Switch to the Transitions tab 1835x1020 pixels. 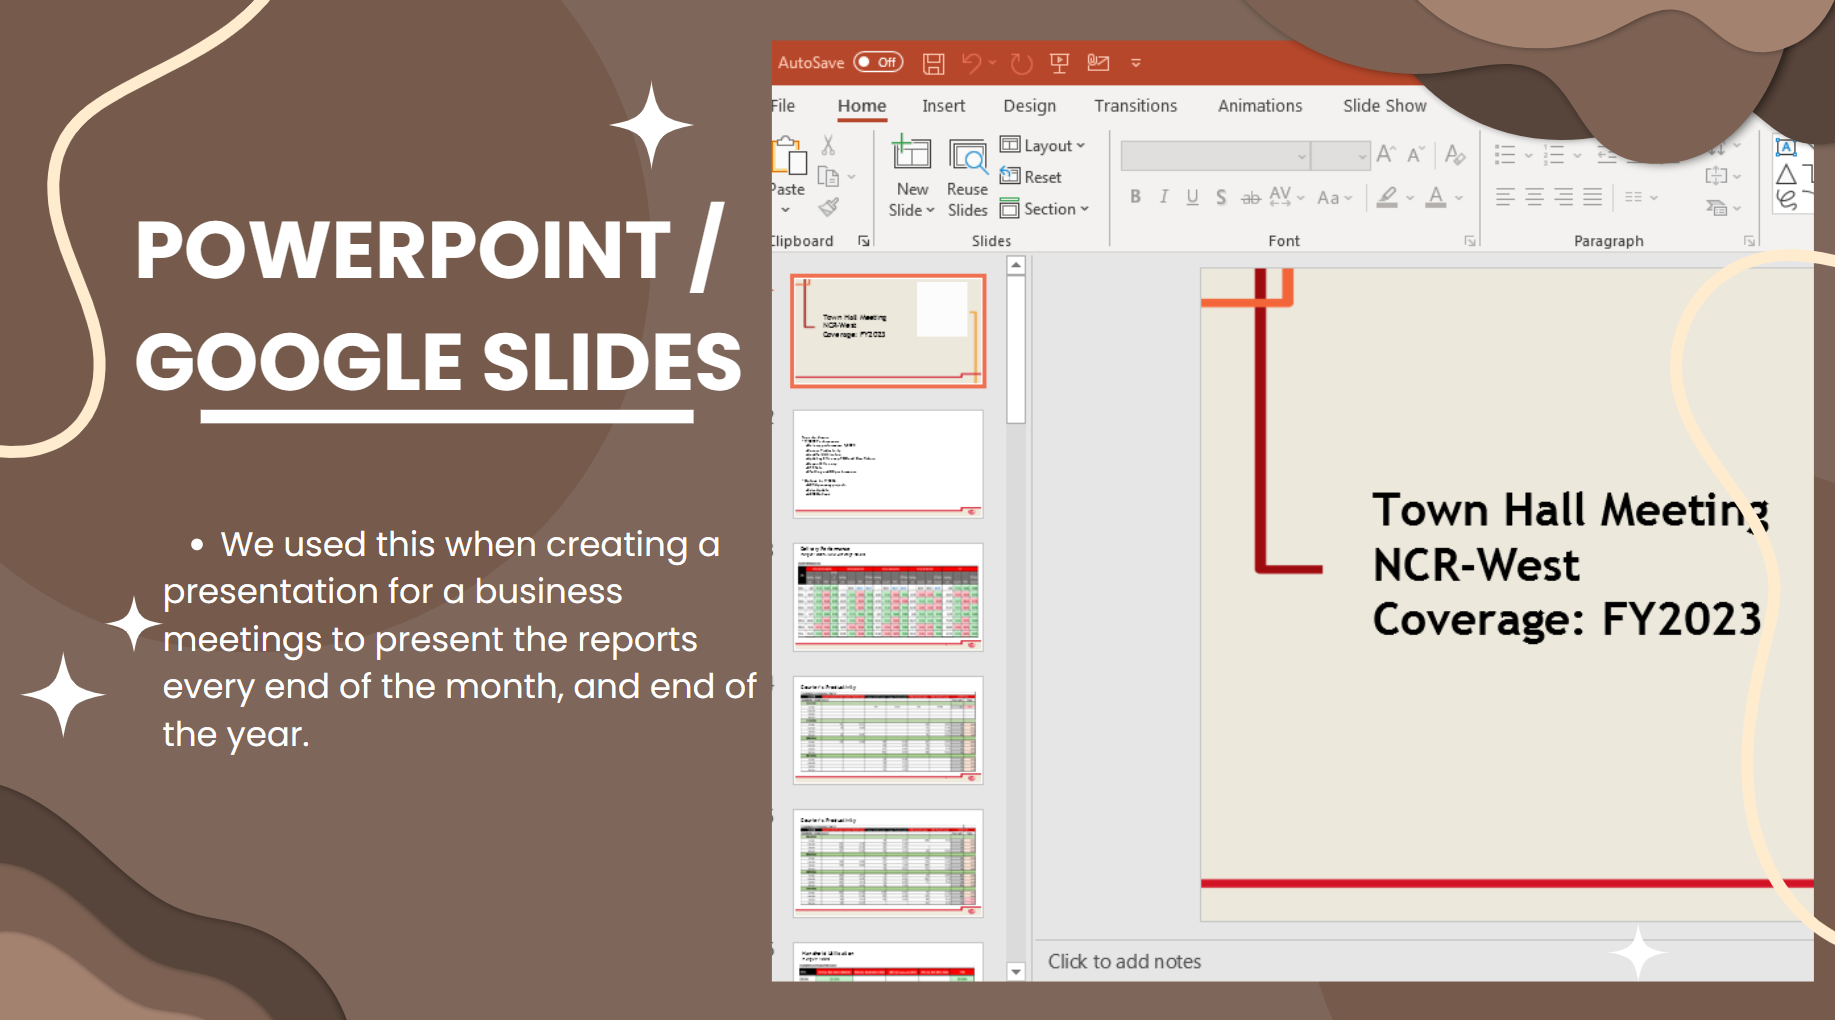click(1135, 106)
